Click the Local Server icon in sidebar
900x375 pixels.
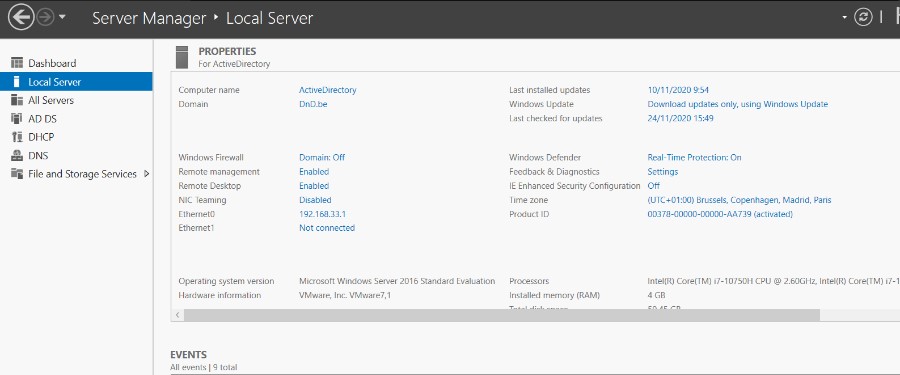tap(17, 82)
